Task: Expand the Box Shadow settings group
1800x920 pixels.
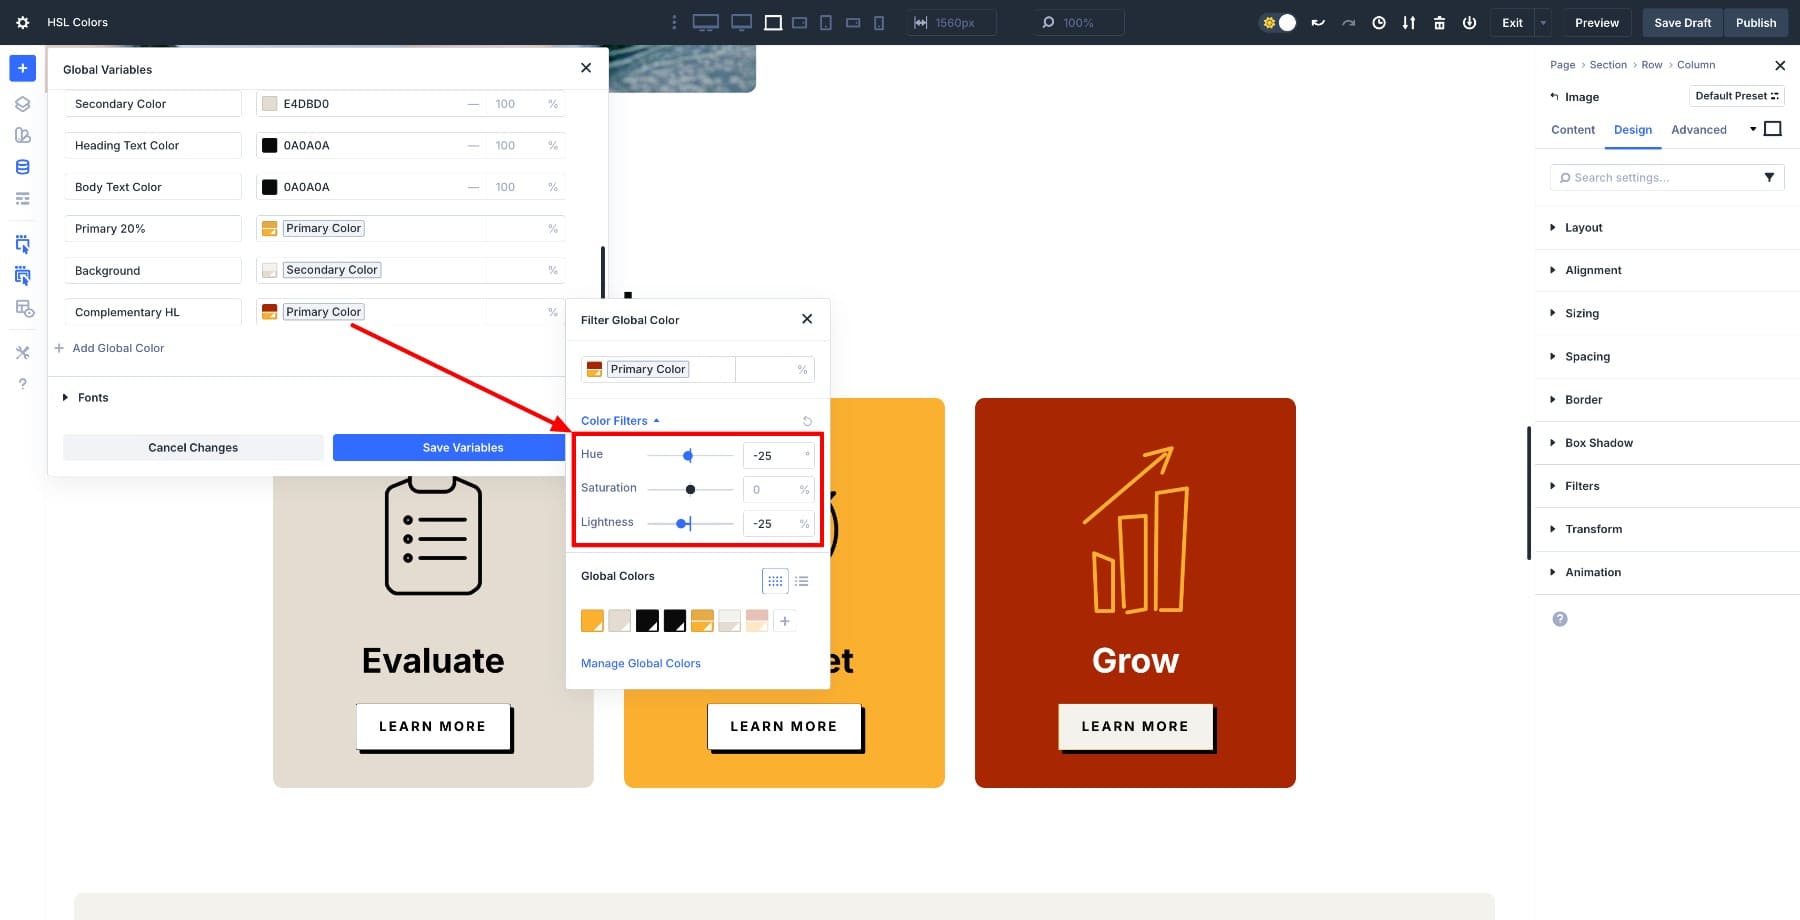Action: pos(1598,443)
